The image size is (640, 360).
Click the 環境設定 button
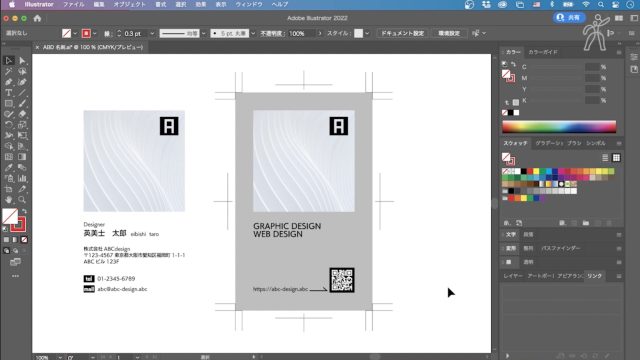(449, 33)
